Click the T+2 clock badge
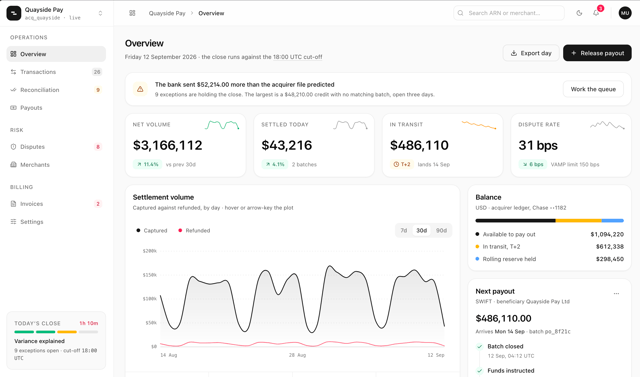 click(402, 164)
